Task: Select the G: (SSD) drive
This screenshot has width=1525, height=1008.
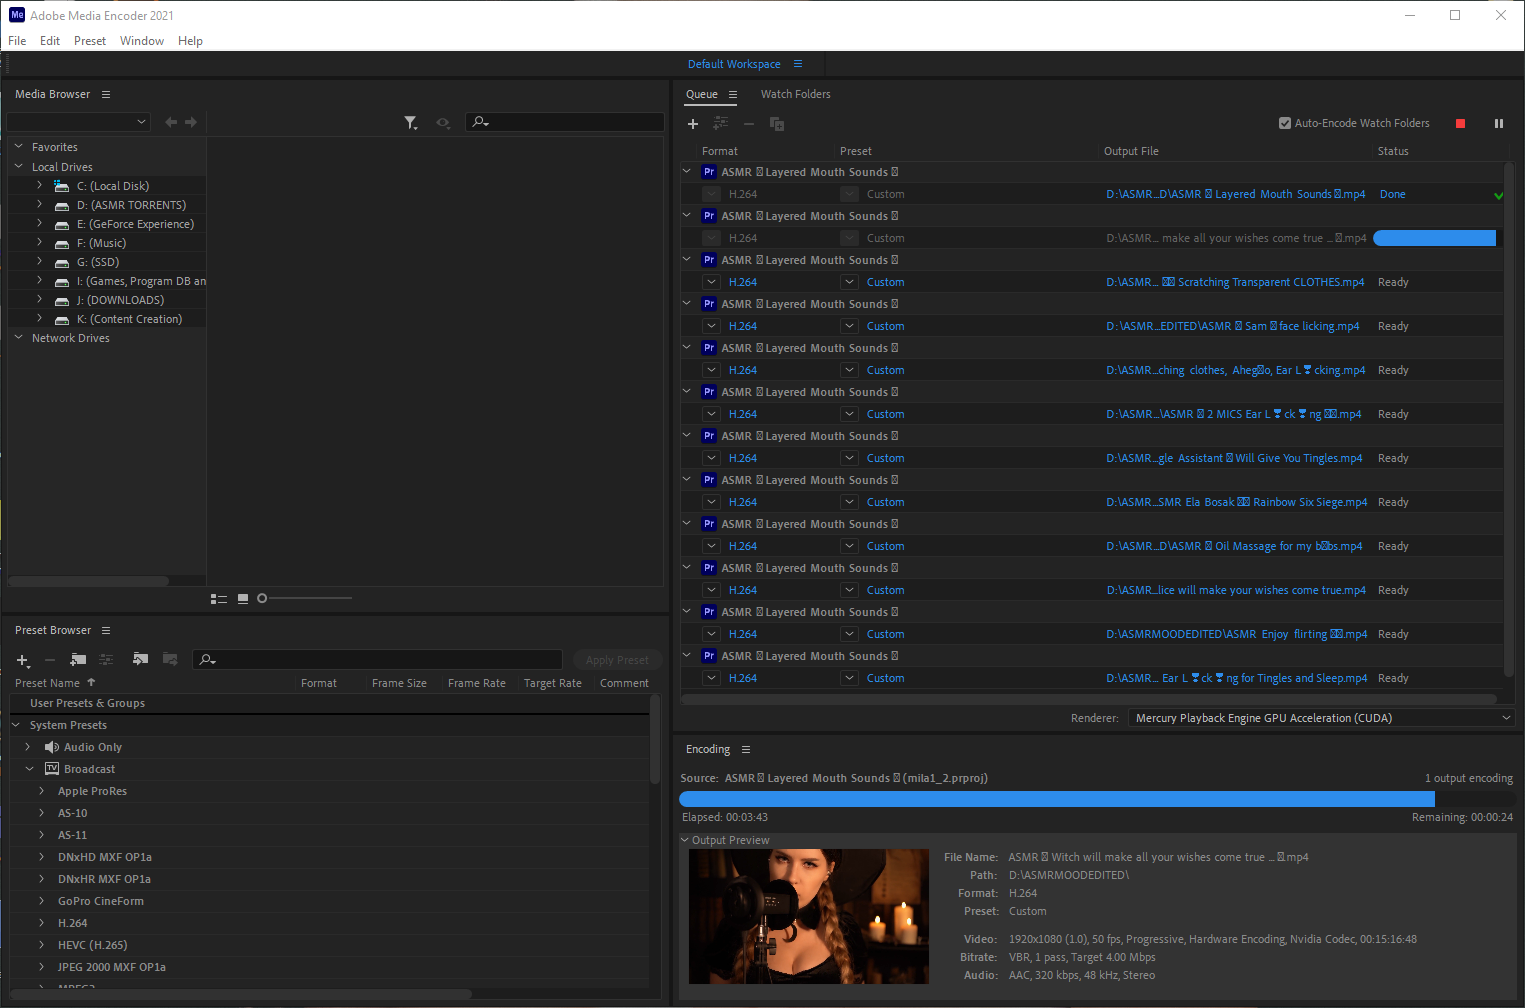Action: click(x=98, y=262)
